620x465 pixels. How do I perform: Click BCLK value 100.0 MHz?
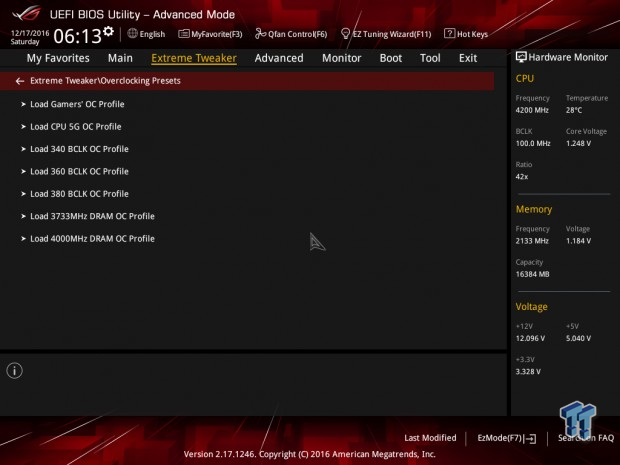(533, 144)
